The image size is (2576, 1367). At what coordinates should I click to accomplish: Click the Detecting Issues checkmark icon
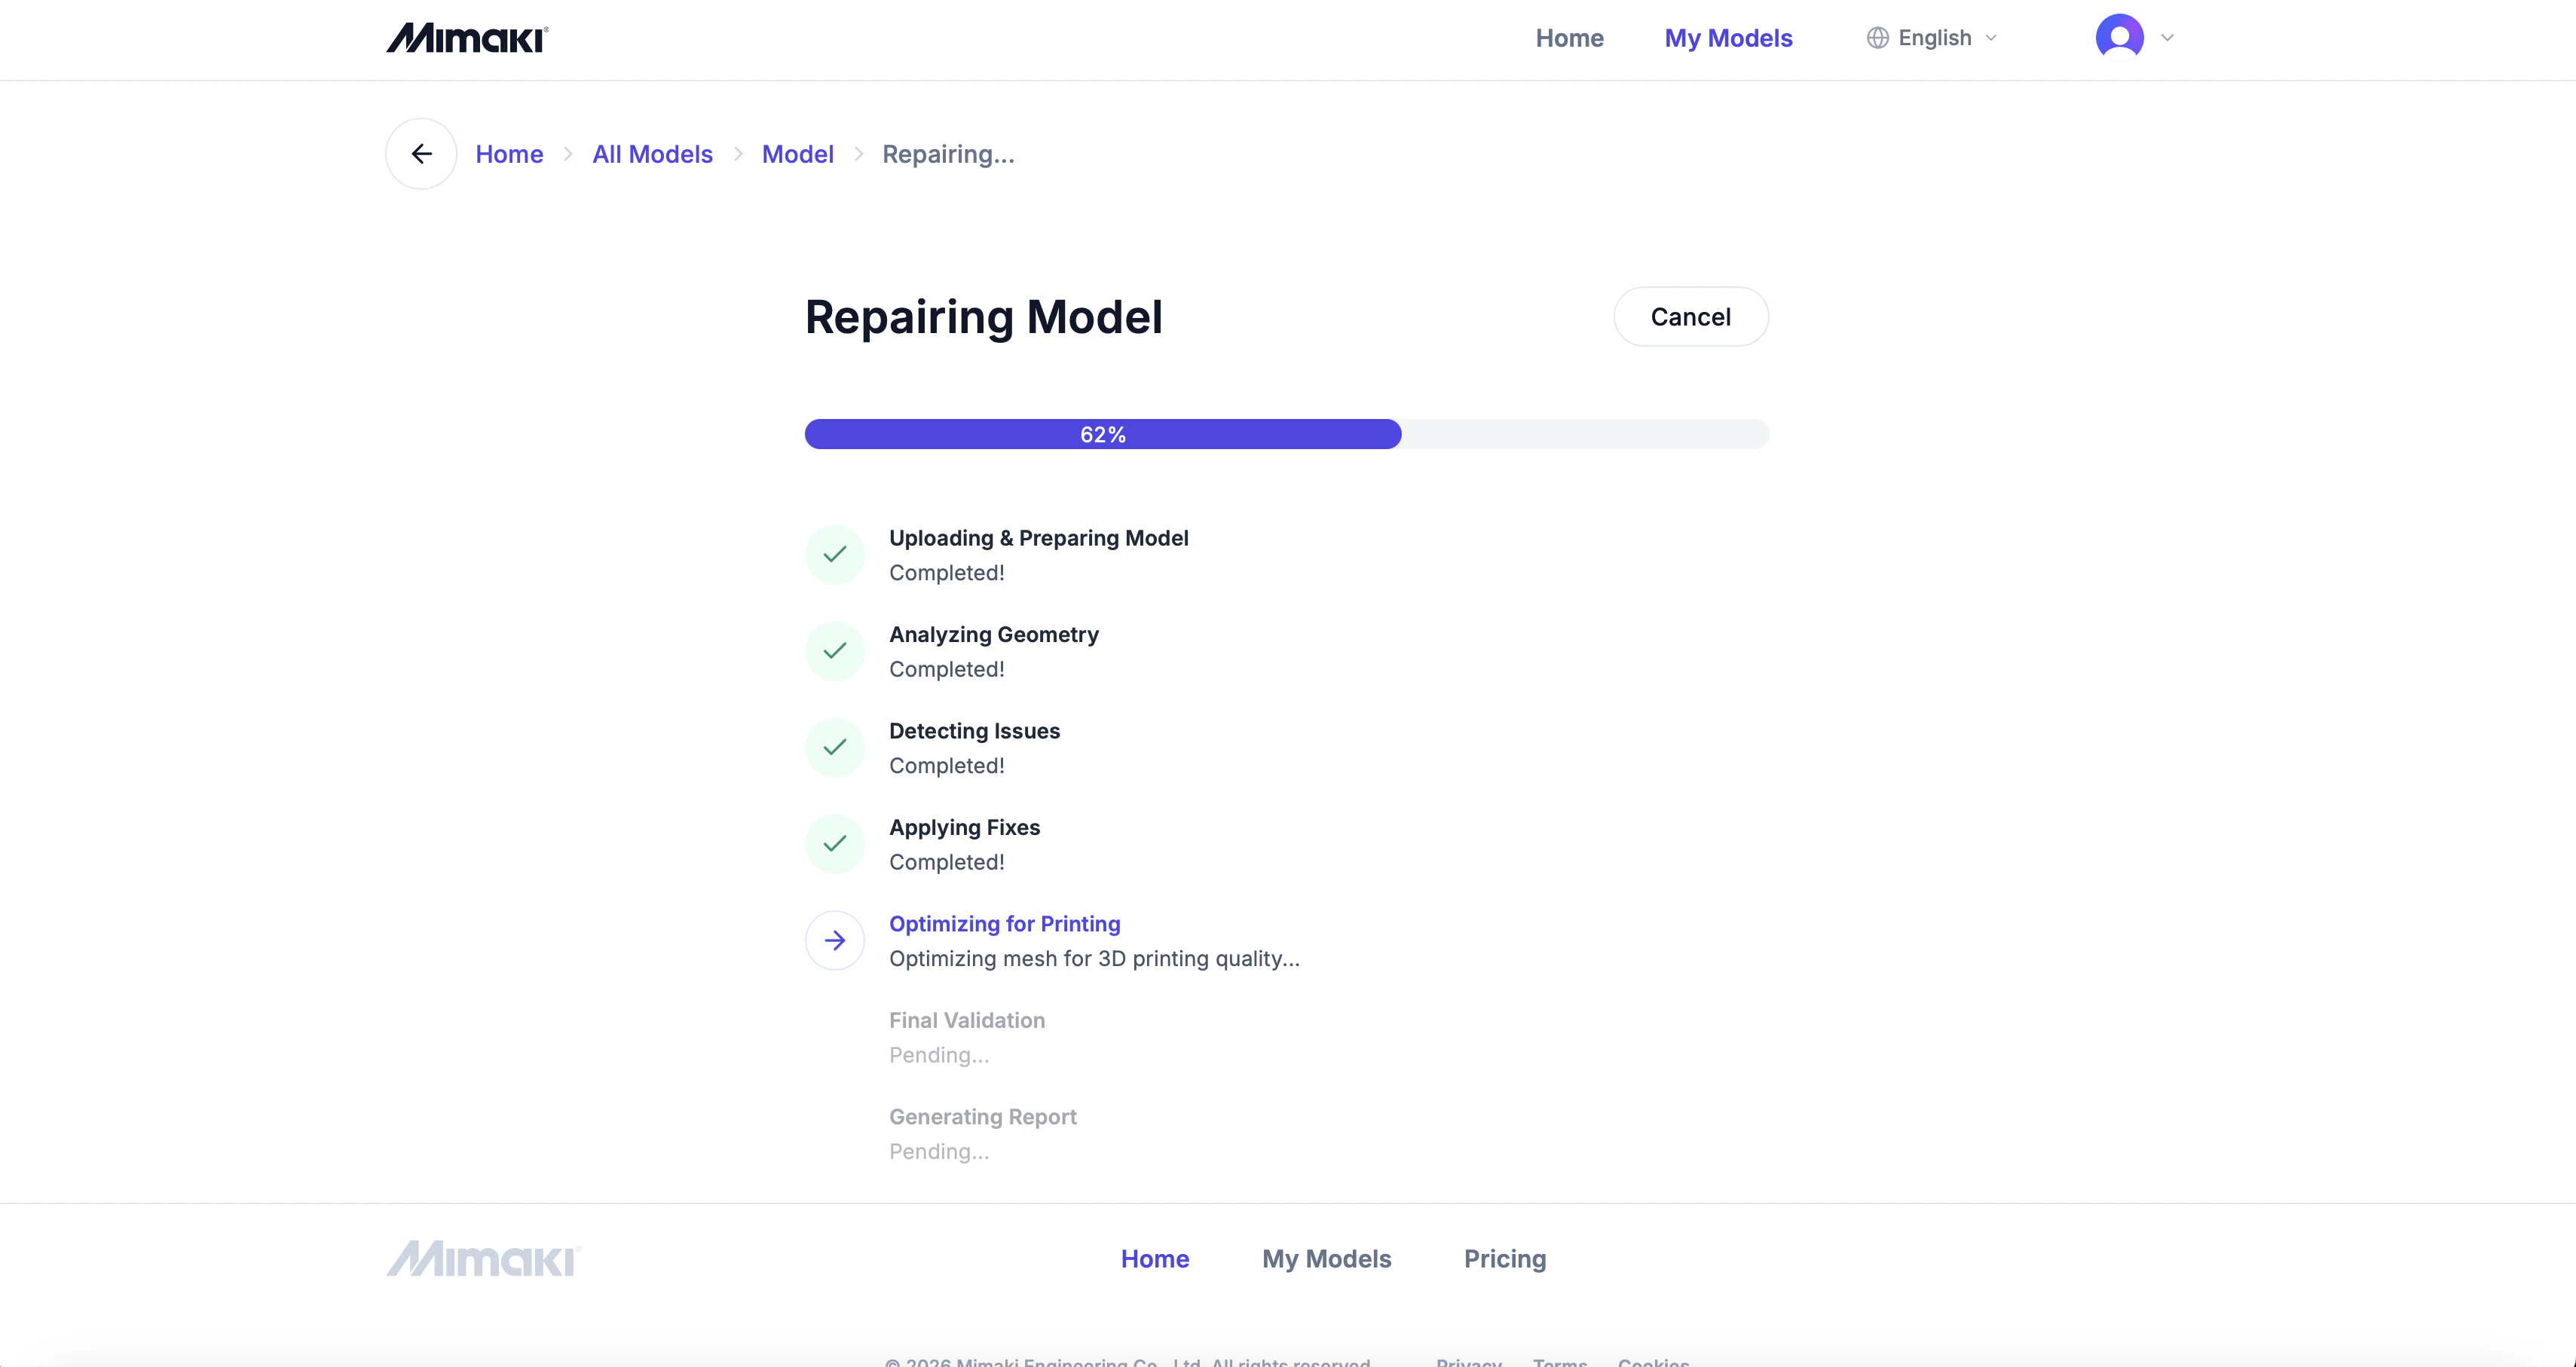coord(834,747)
